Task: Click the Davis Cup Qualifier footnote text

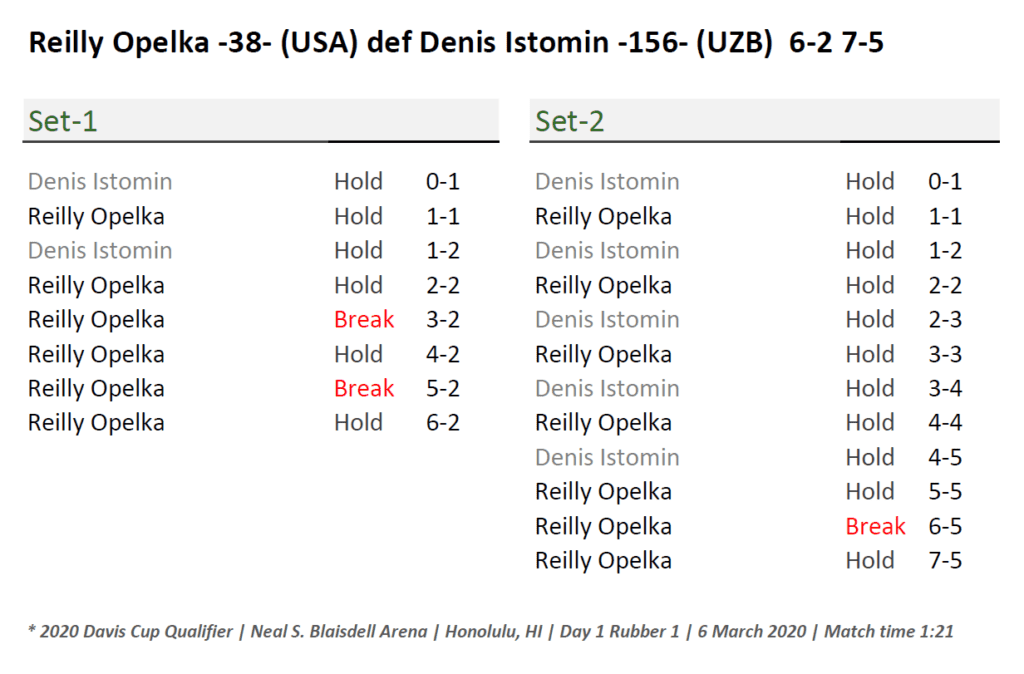Action: (490, 632)
